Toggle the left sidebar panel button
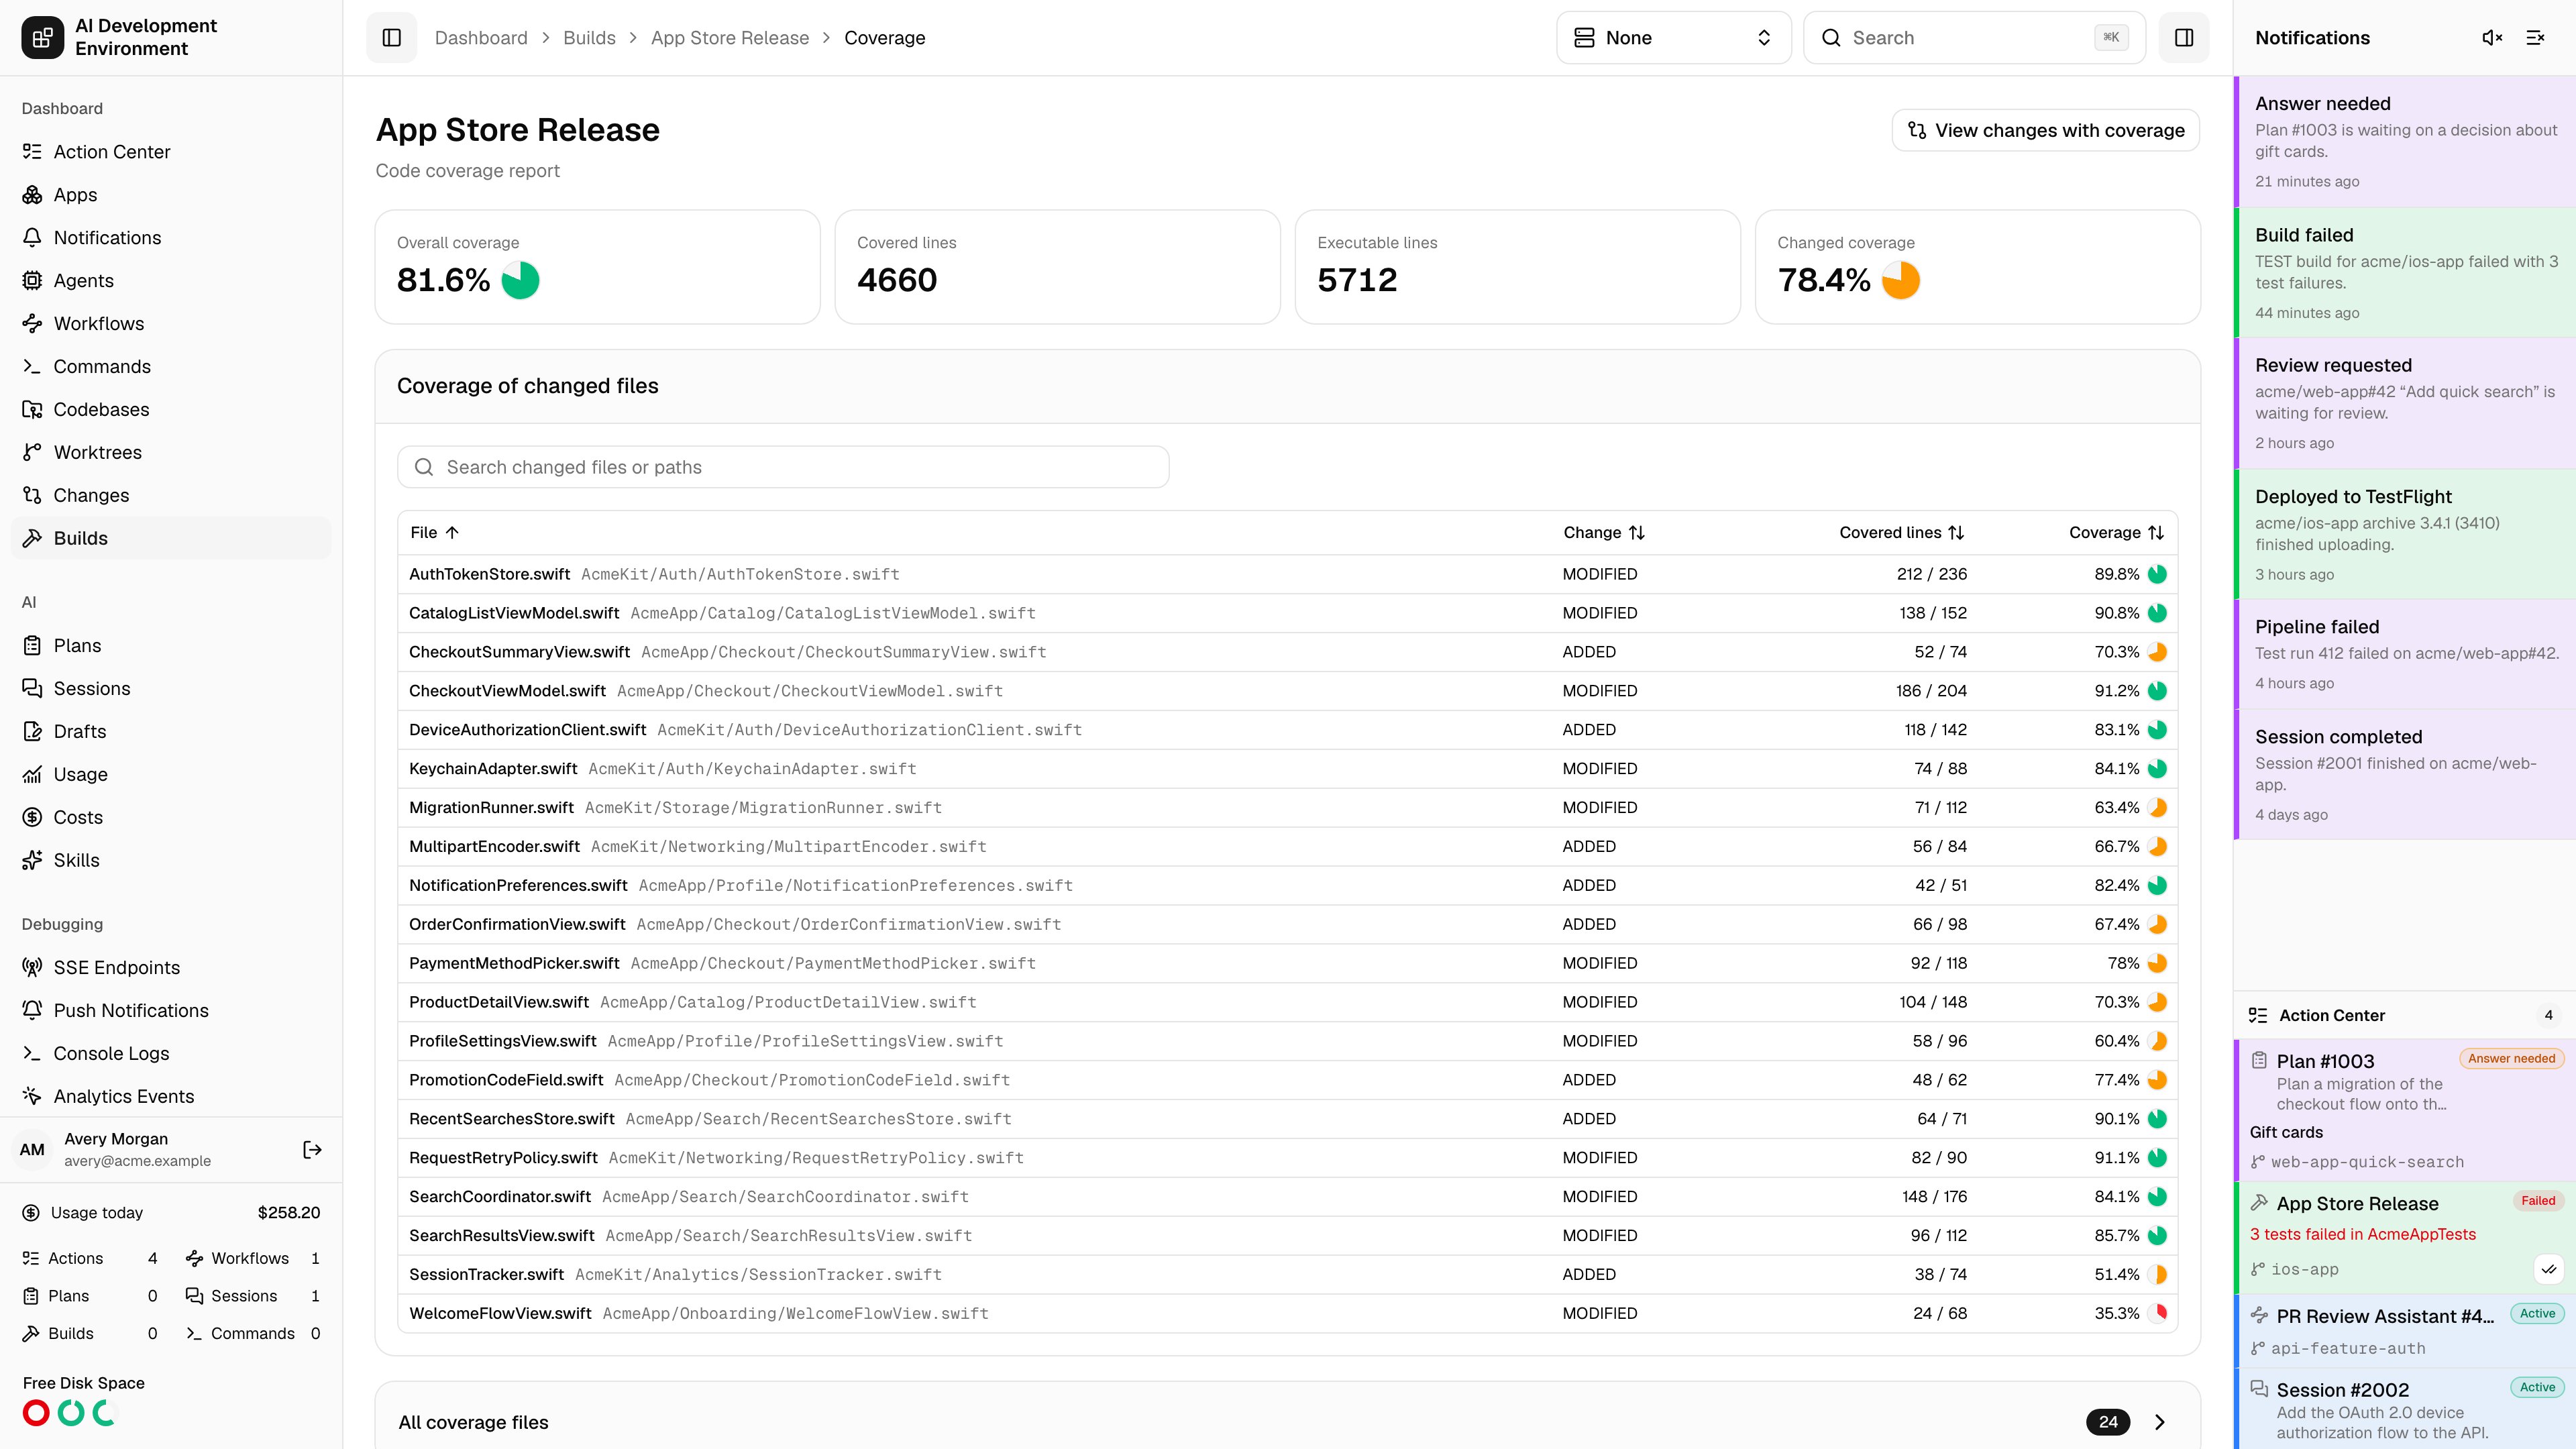Viewport: 2576px width, 1449px height. pos(391,38)
